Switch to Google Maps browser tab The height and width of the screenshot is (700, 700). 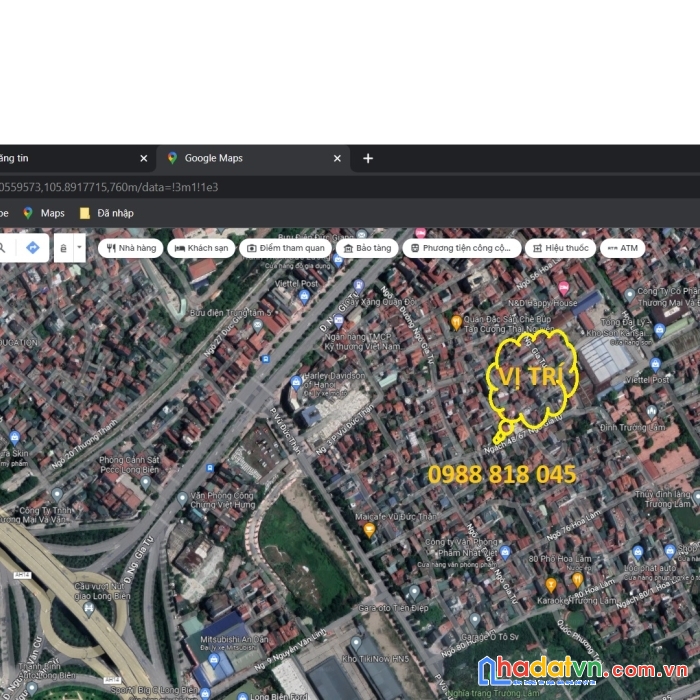pos(253,158)
